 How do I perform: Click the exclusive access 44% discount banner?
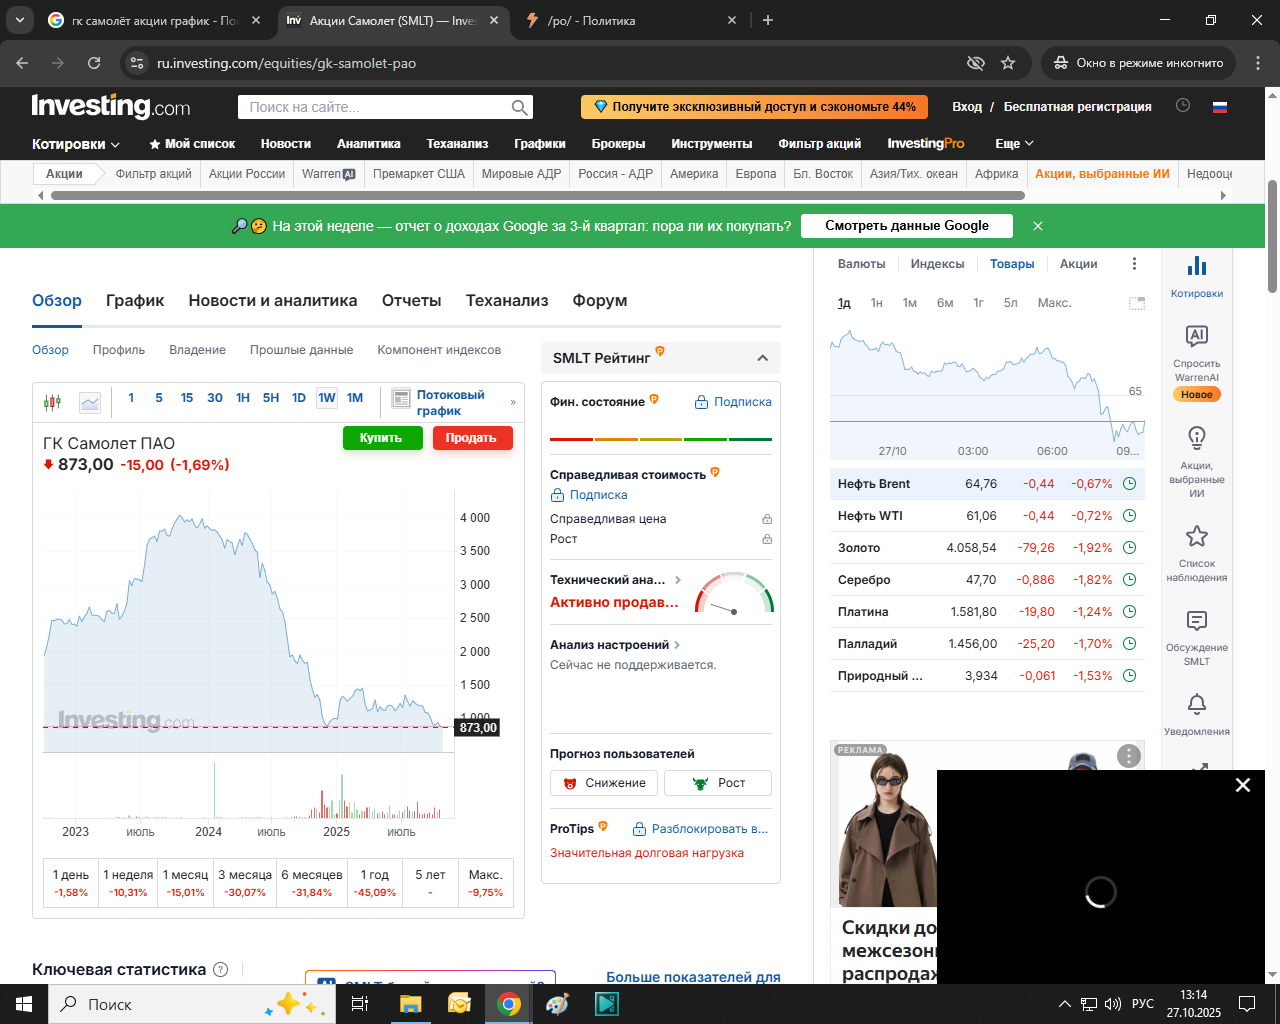tap(755, 107)
